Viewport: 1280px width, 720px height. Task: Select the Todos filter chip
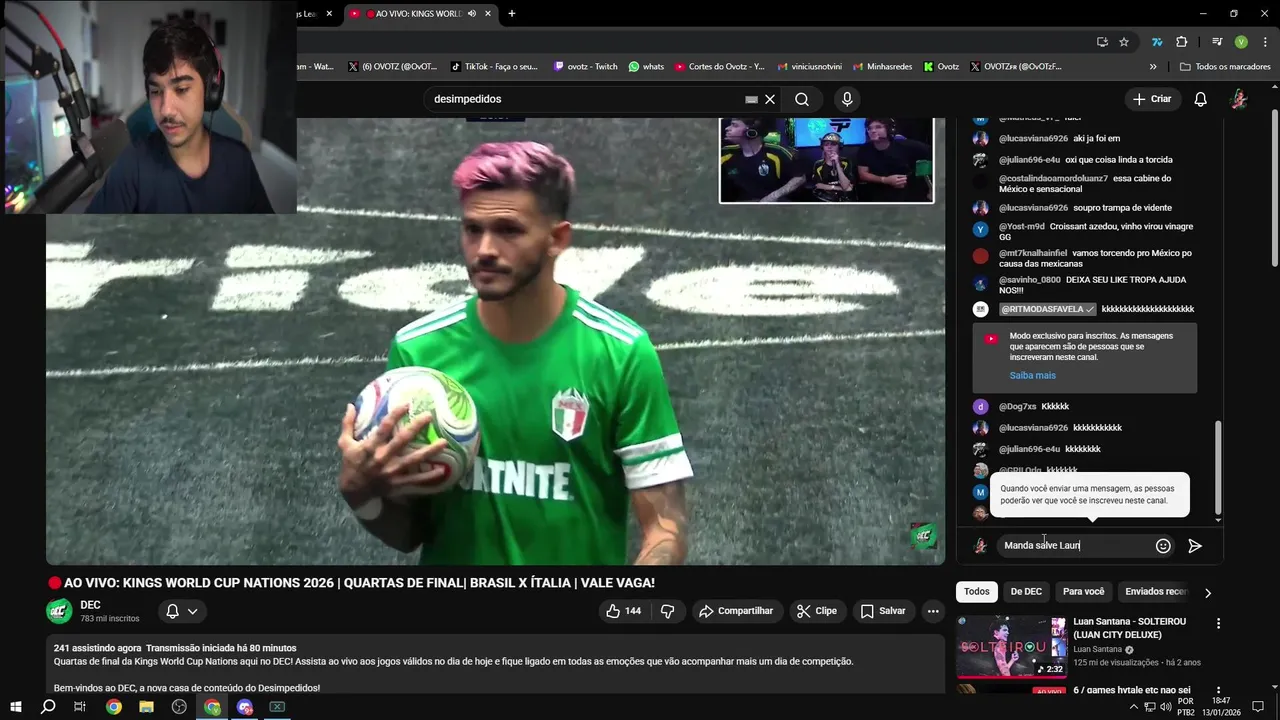pyautogui.click(x=977, y=592)
